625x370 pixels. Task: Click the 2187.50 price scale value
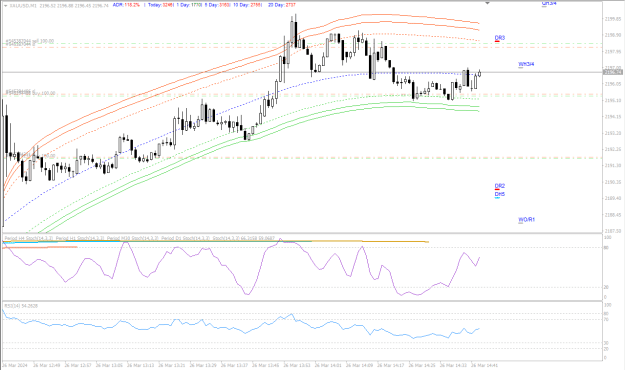(x=613, y=231)
